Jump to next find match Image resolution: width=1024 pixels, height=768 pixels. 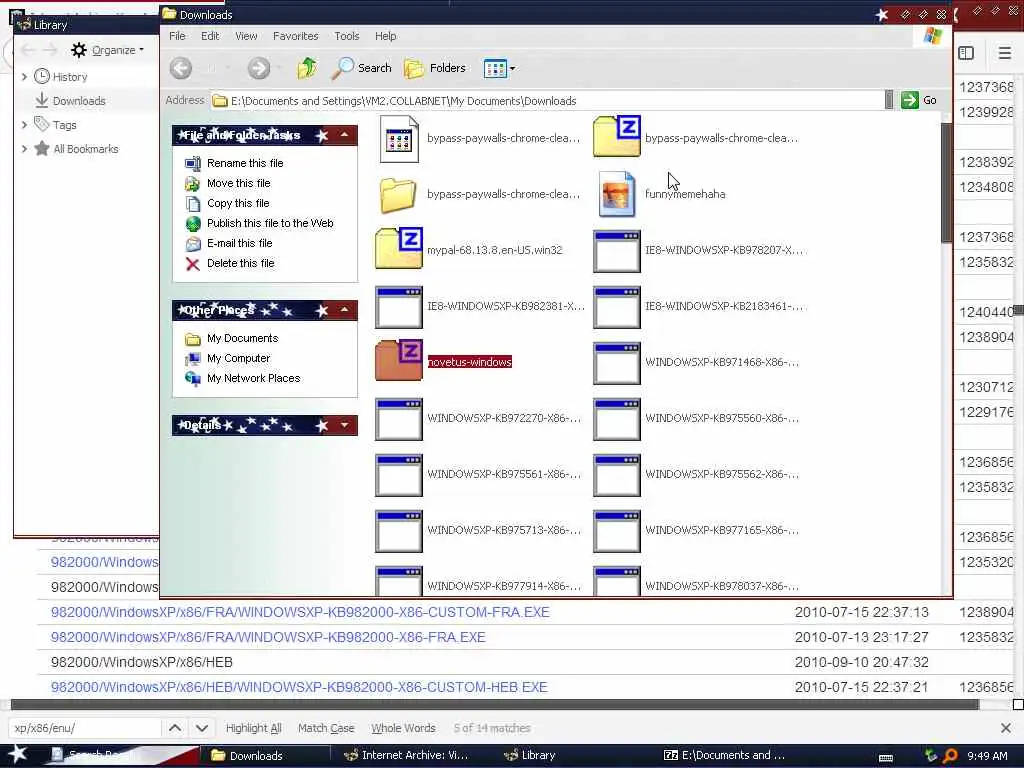pyautogui.click(x=202, y=728)
